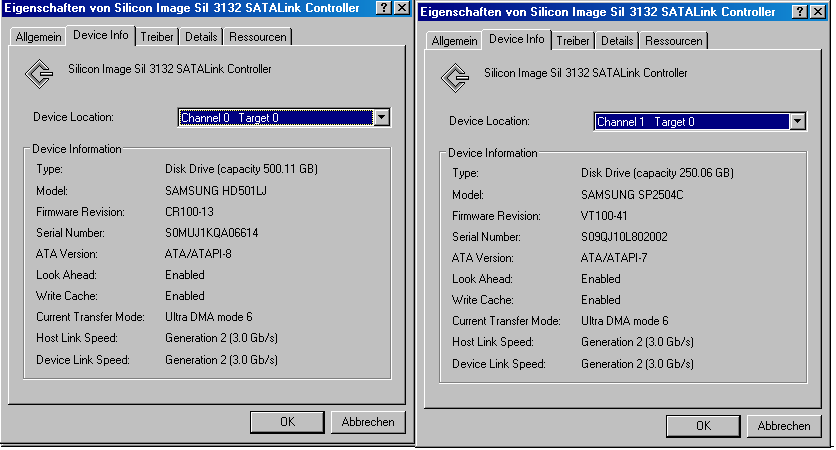Image resolution: width=836 pixels, height=450 pixels.
Task: Click Host Link Speed value in left window
Action: 221,338
